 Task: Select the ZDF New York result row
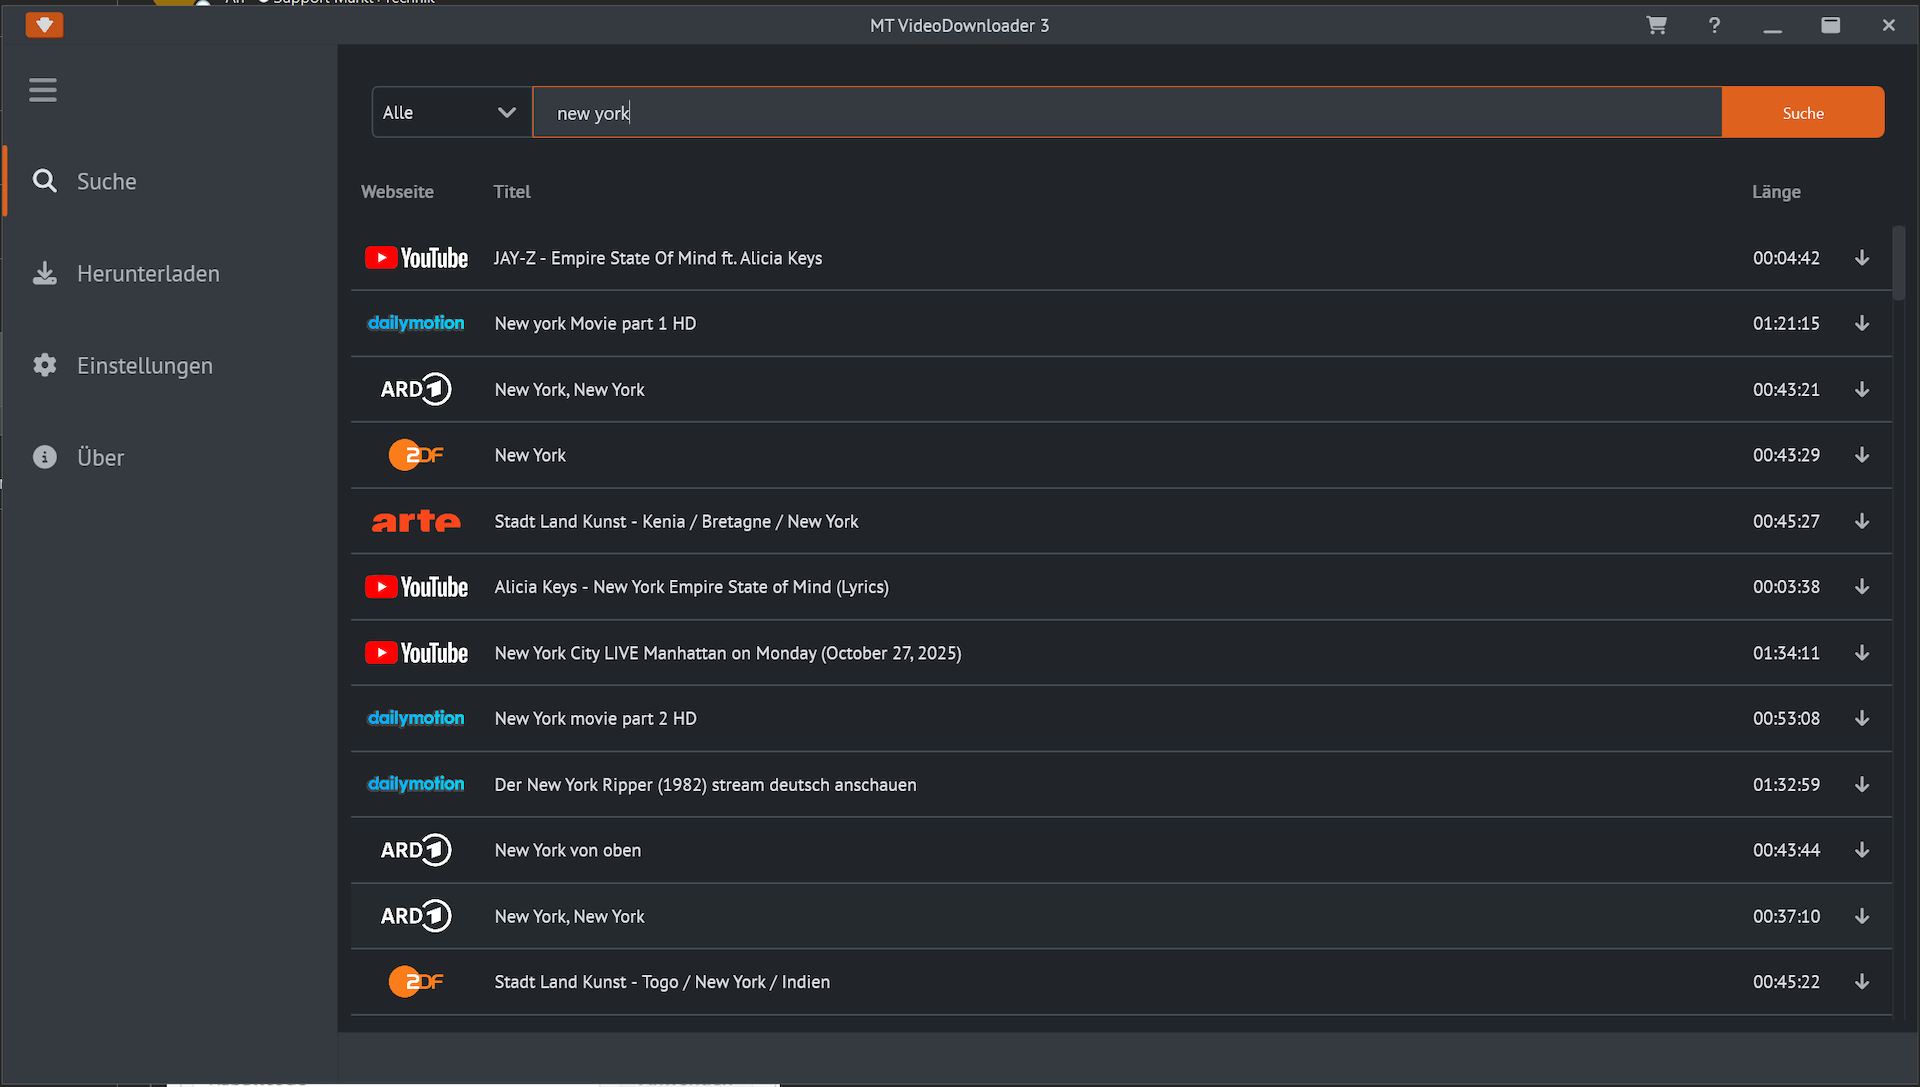[x=530, y=455]
